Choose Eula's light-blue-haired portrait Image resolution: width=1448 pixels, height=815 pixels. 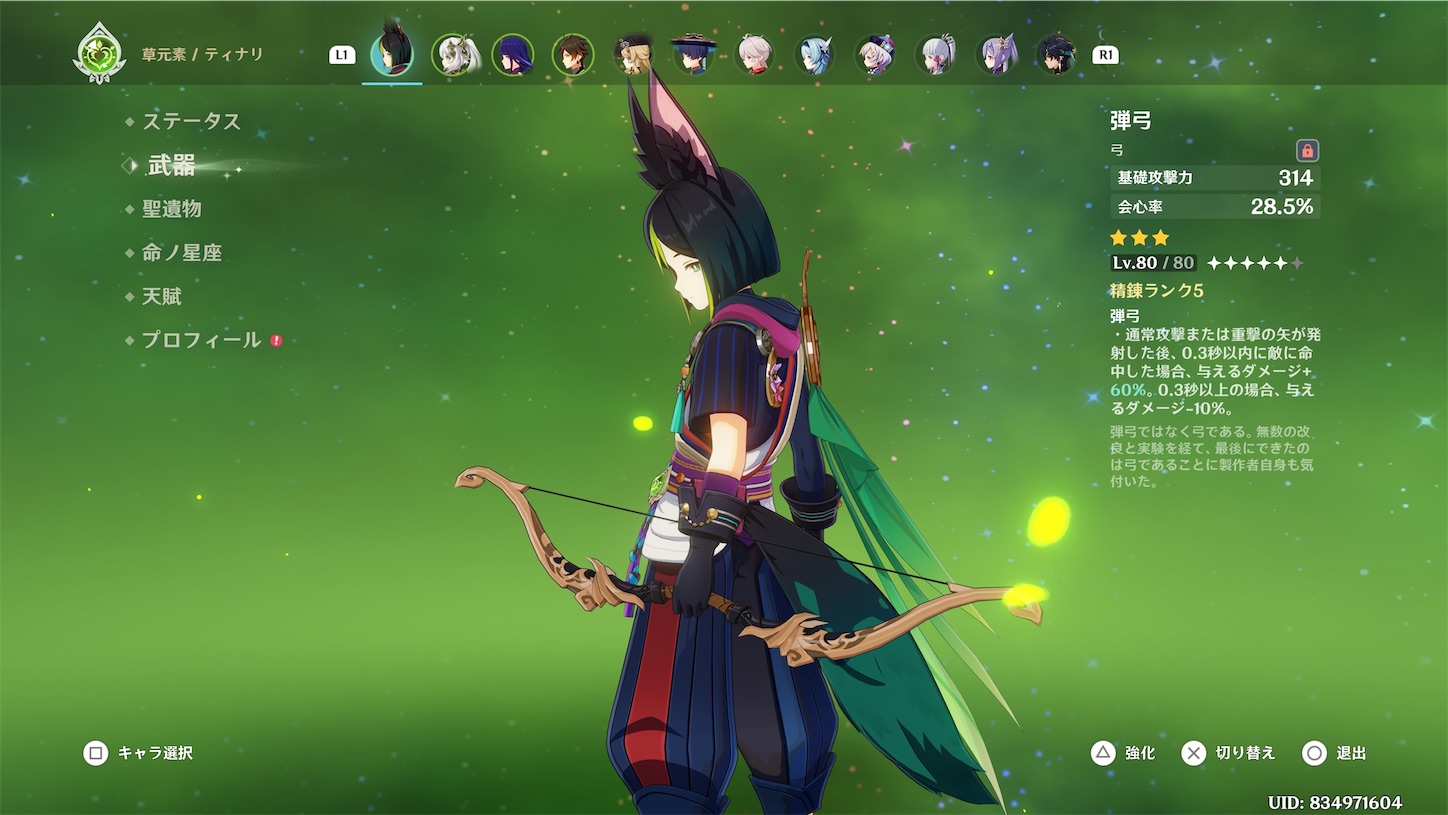point(815,54)
